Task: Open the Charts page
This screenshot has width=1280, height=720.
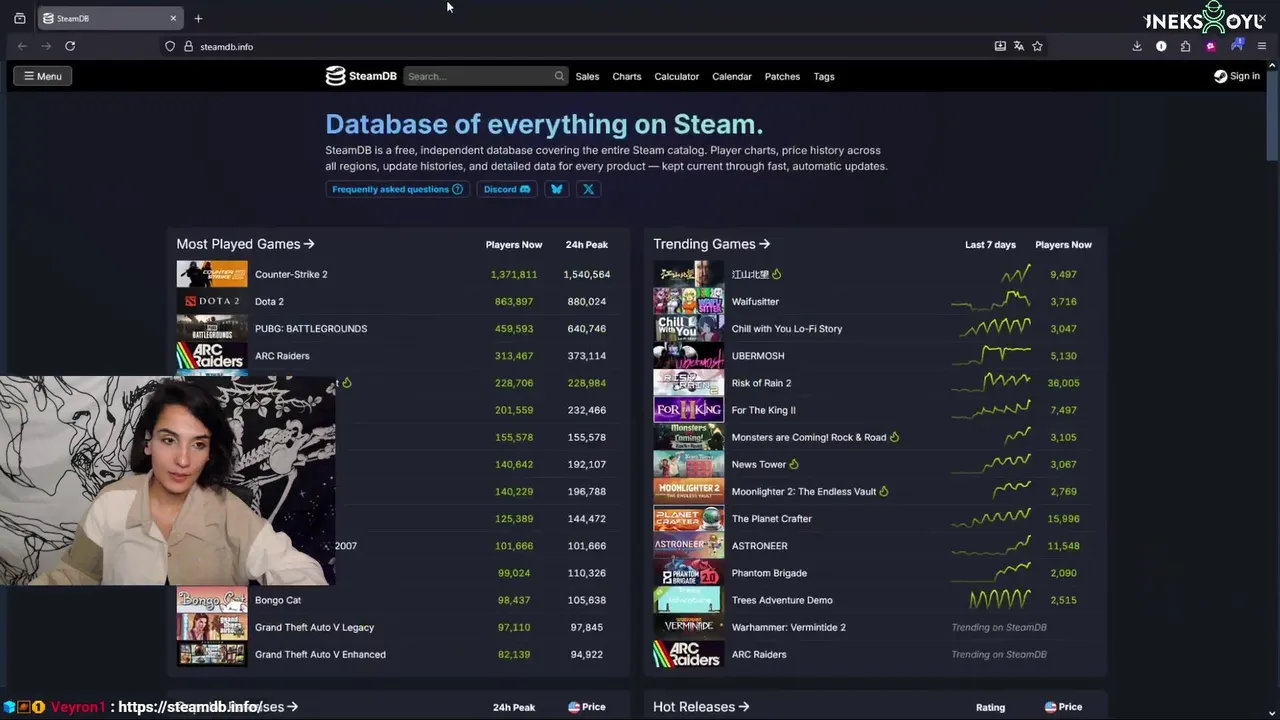Action: [627, 76]
